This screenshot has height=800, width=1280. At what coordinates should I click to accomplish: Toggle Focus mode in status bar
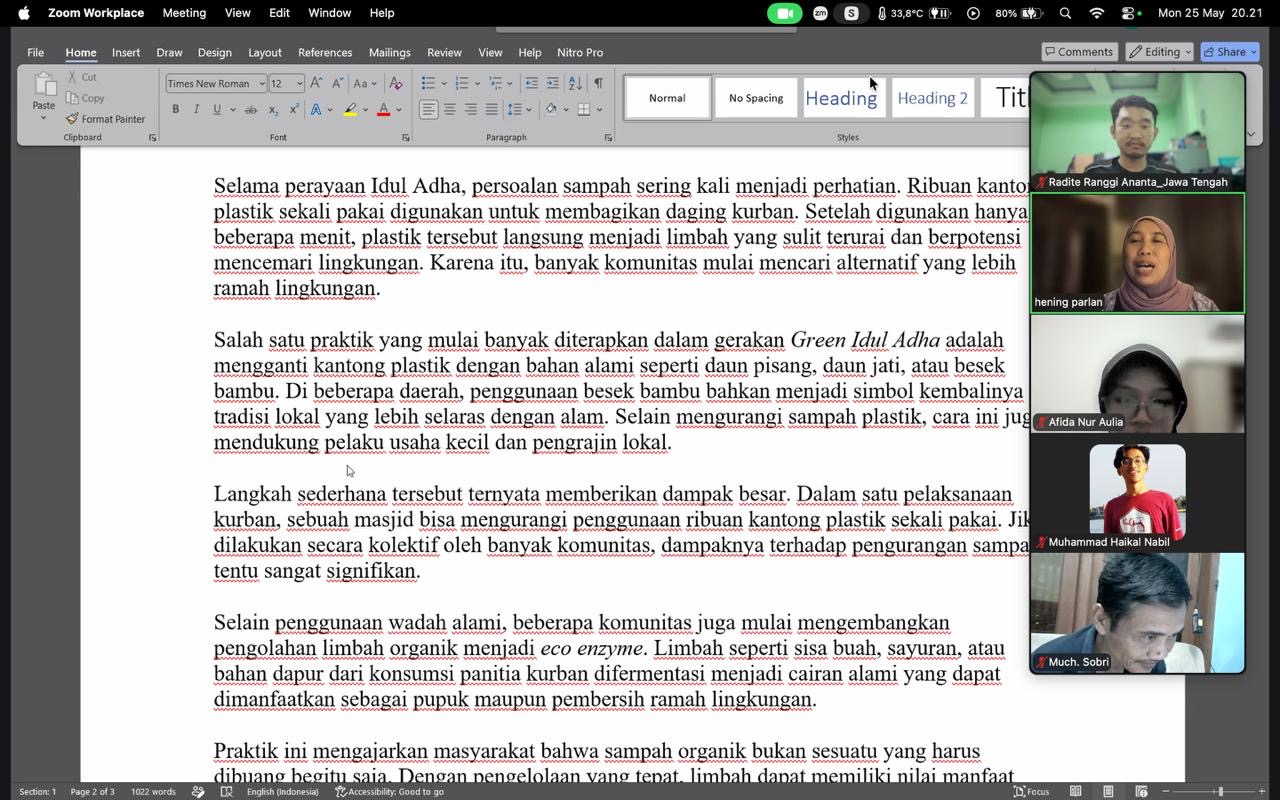point(1031,791)
